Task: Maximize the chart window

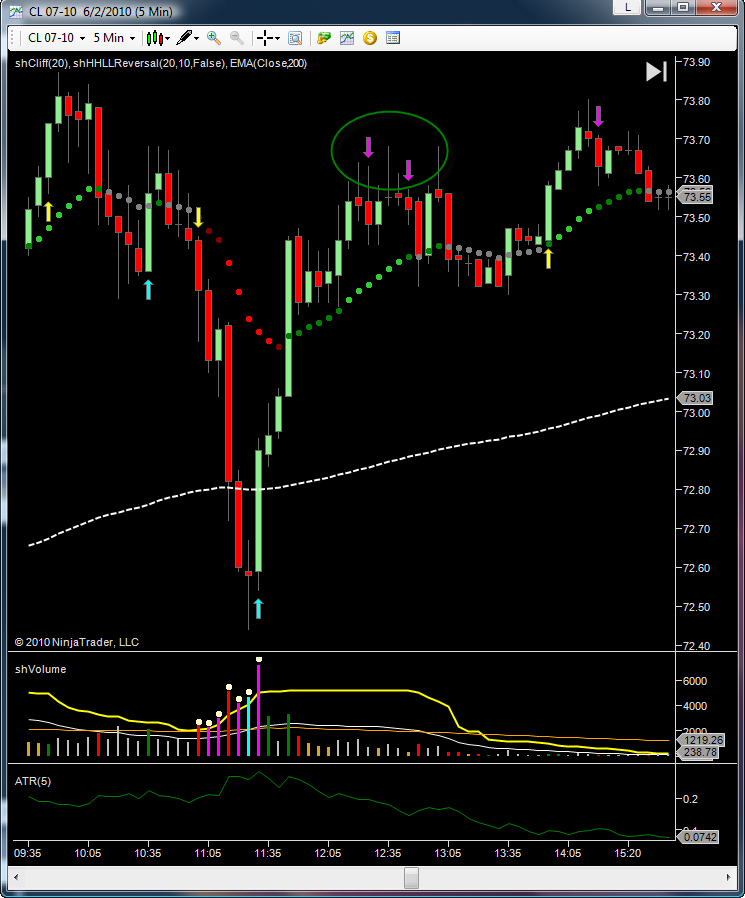Action: point(683,7)
